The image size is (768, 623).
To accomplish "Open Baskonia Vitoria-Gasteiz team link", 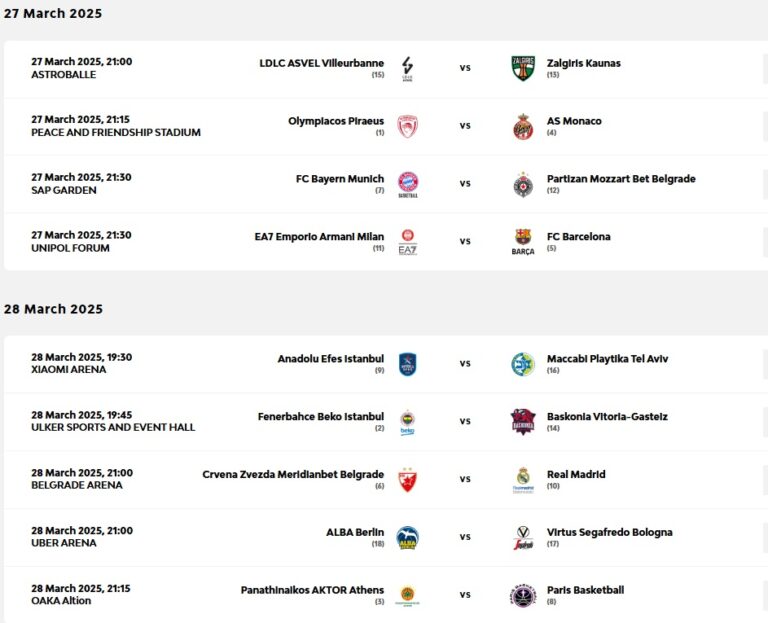I will pos(607,417).
